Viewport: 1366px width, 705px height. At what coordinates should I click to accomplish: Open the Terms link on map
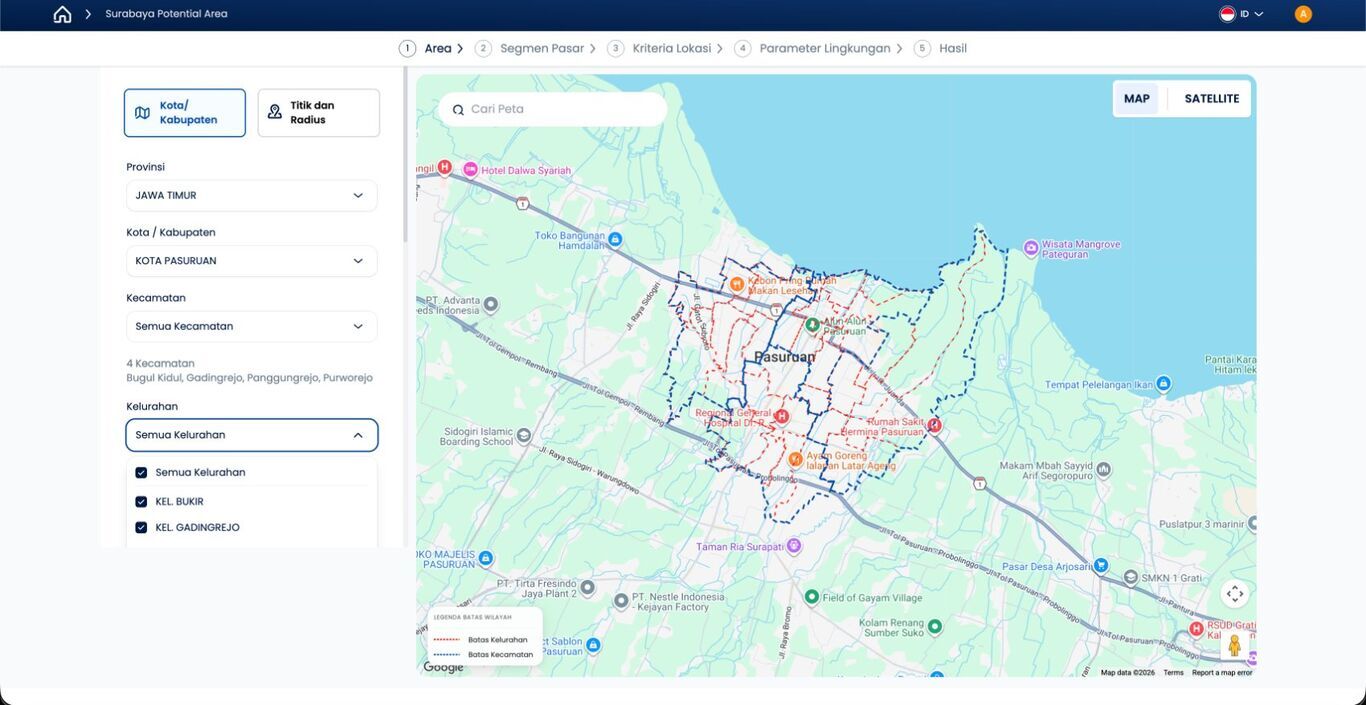[1173, 673]
